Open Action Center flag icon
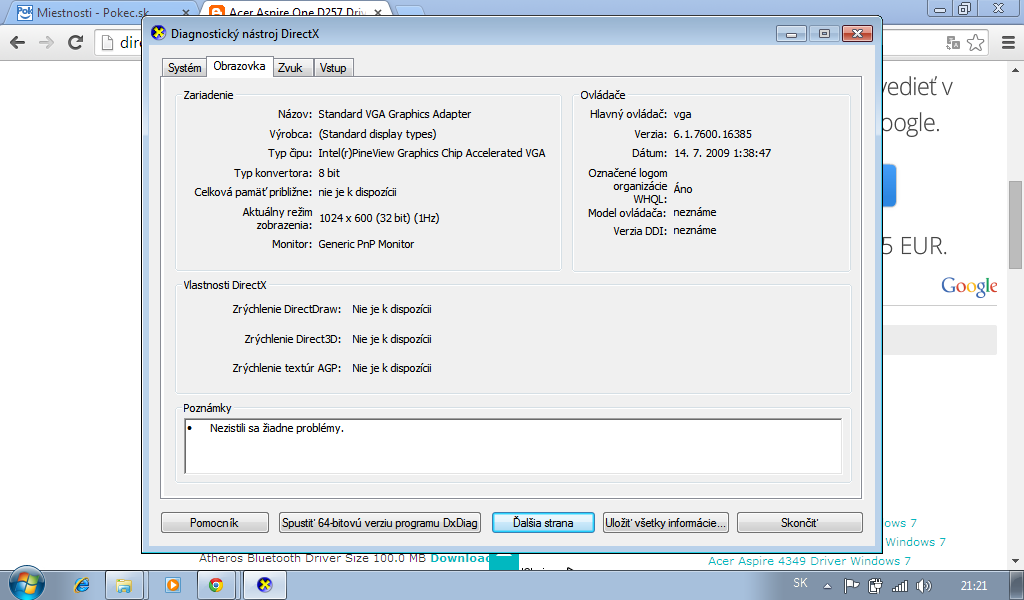 (x=851, y=586)
